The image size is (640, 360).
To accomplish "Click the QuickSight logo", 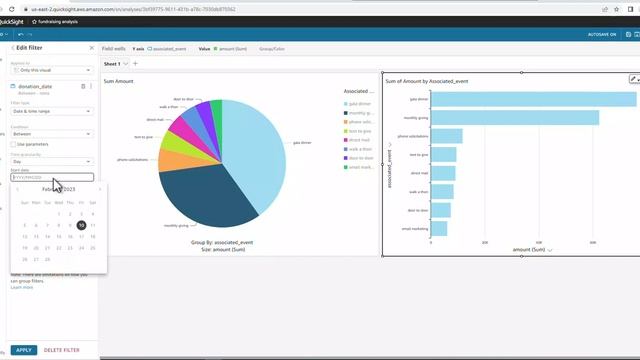I will tap(12, 22).
